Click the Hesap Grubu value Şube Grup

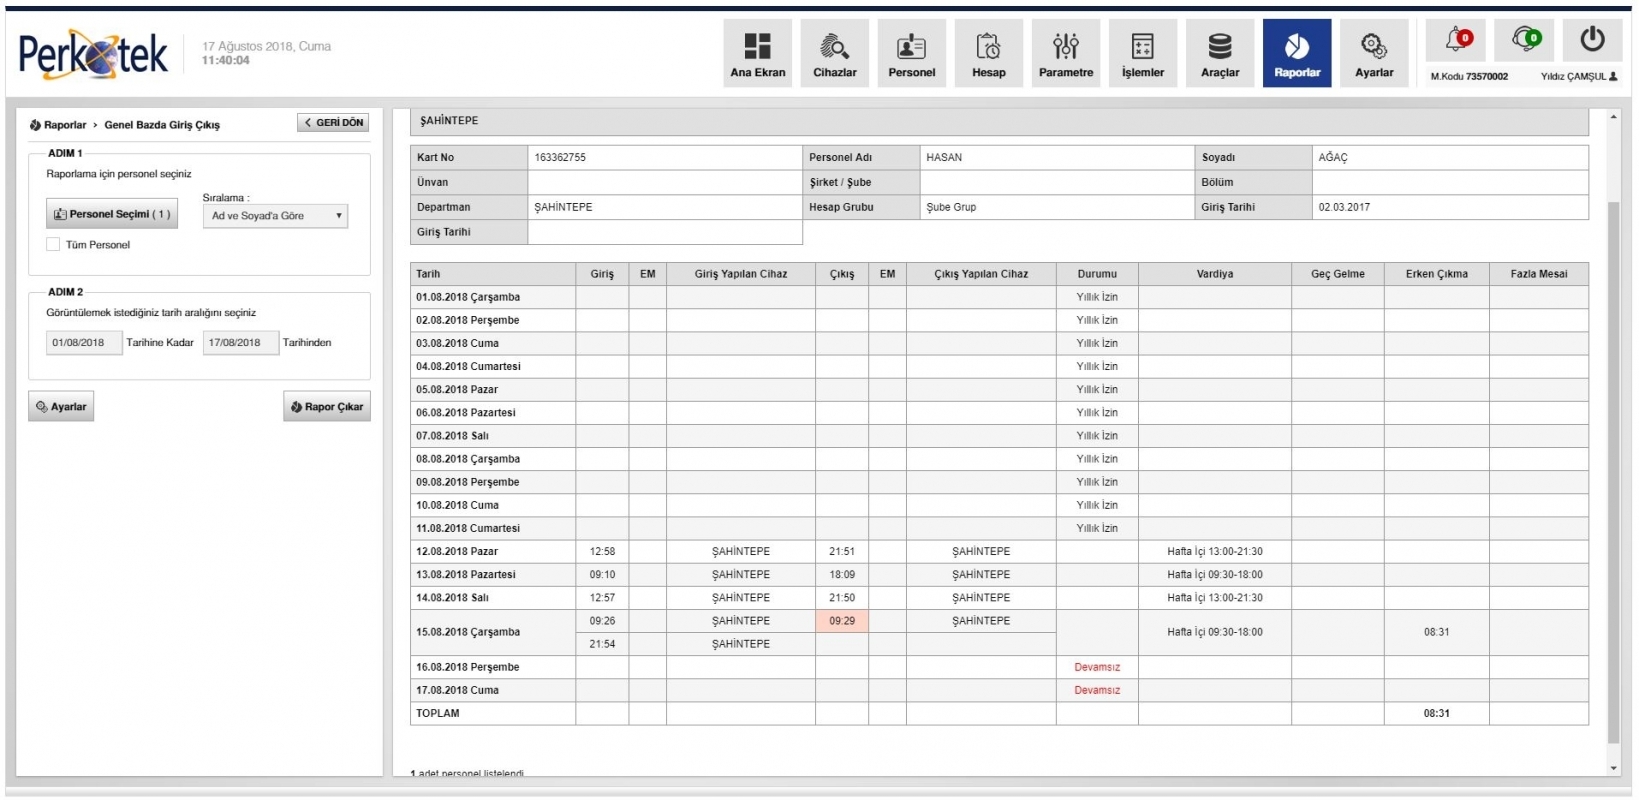[x=951, y=207]
